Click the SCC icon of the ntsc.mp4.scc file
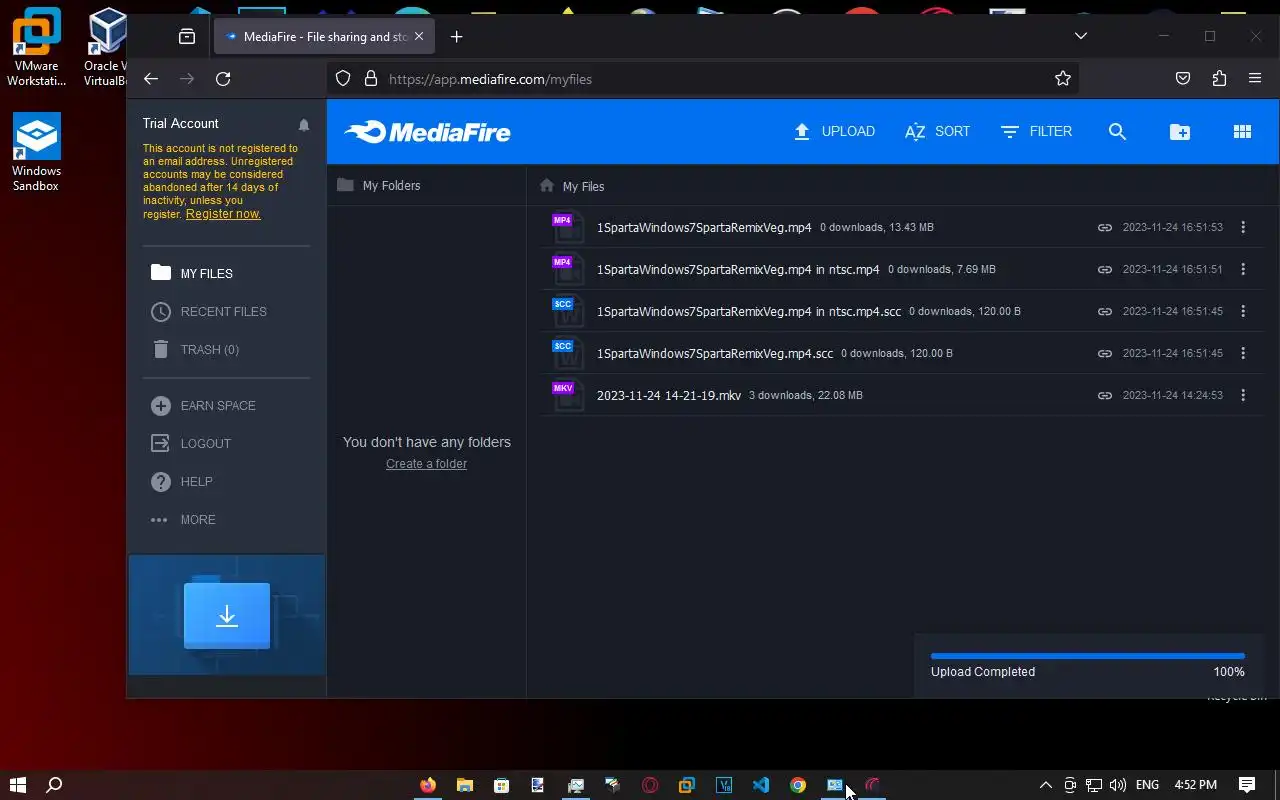Image resolution: width=1280 pixels, height=800 pixels. (x=567, y=311)
